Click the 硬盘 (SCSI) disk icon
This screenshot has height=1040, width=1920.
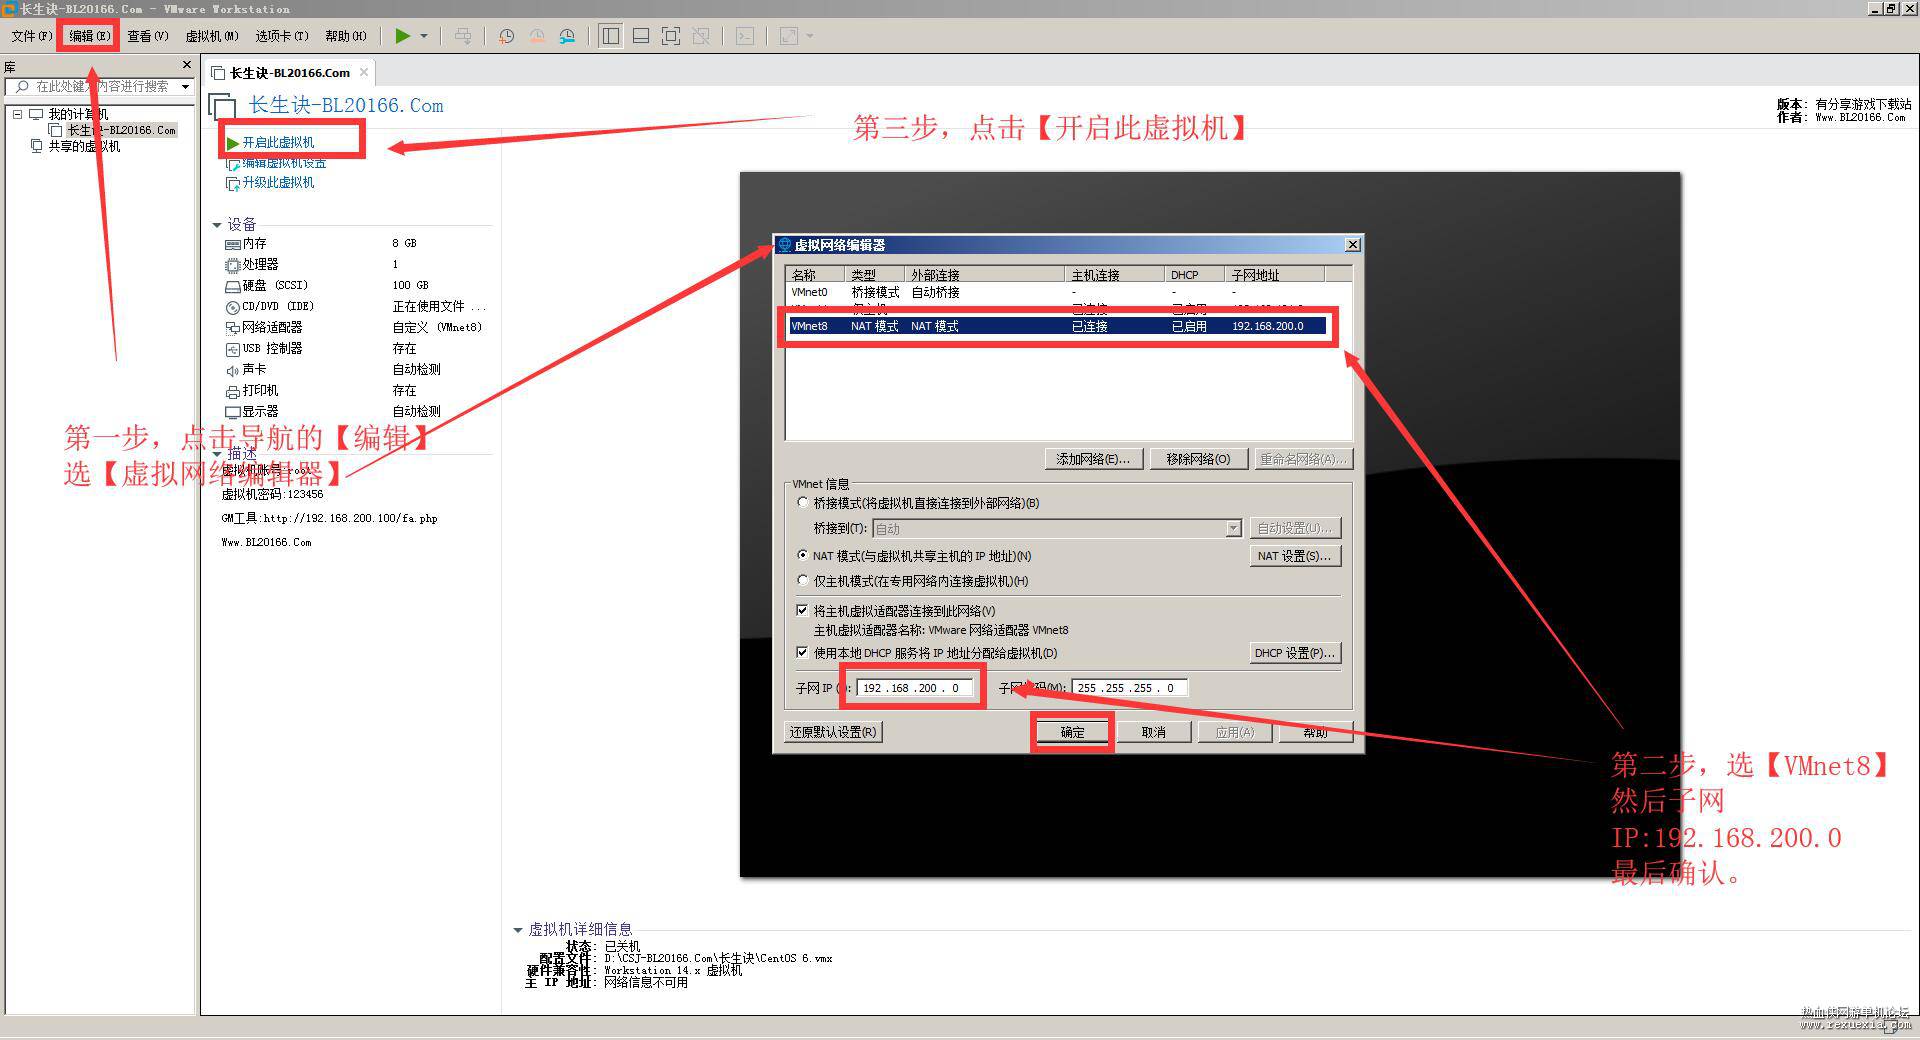[232, 286]
